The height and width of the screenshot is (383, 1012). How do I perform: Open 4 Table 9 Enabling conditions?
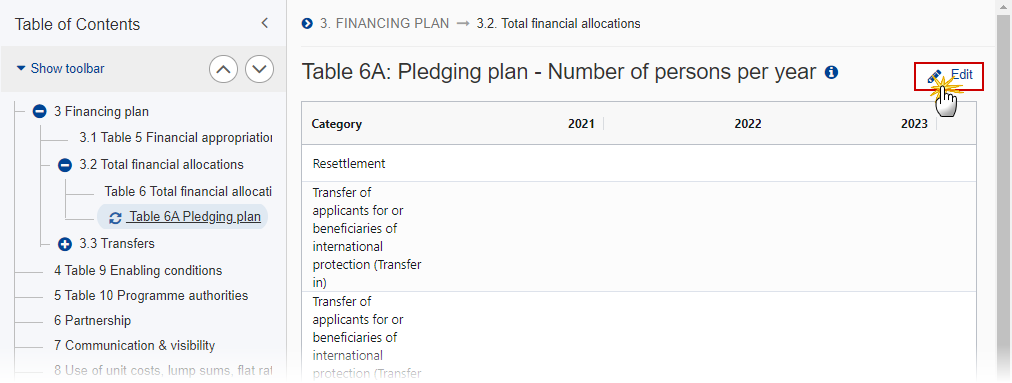[x=138, y=271]
